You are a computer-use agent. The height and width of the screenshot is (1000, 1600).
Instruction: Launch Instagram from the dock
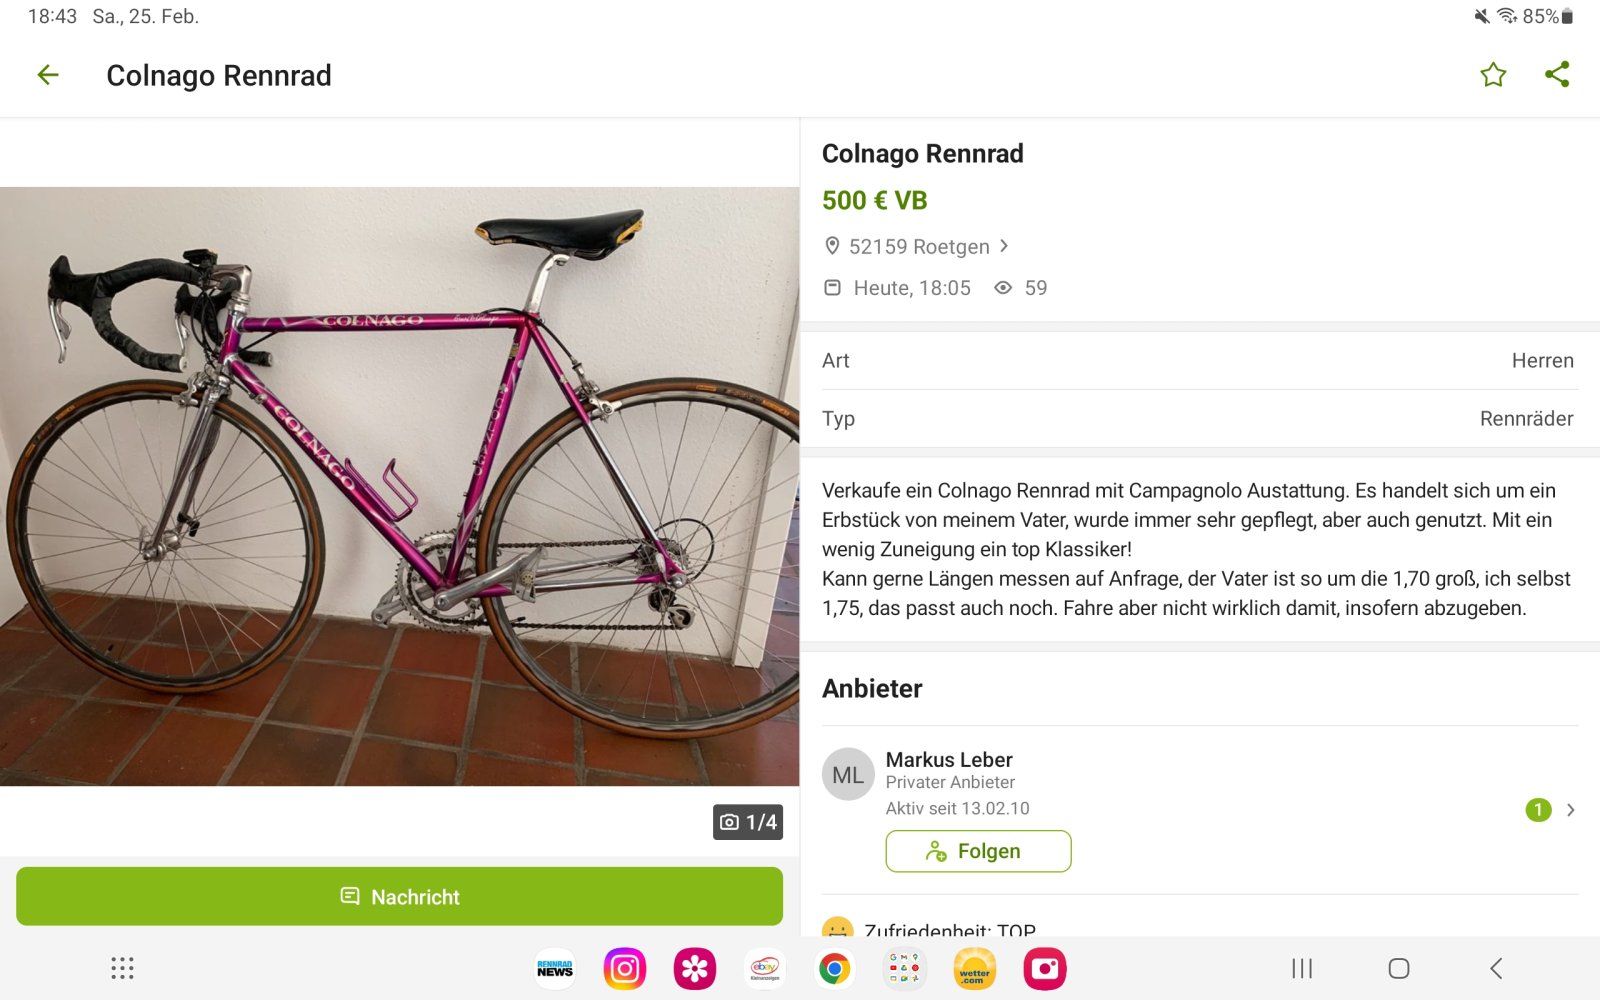pos(625,969)
